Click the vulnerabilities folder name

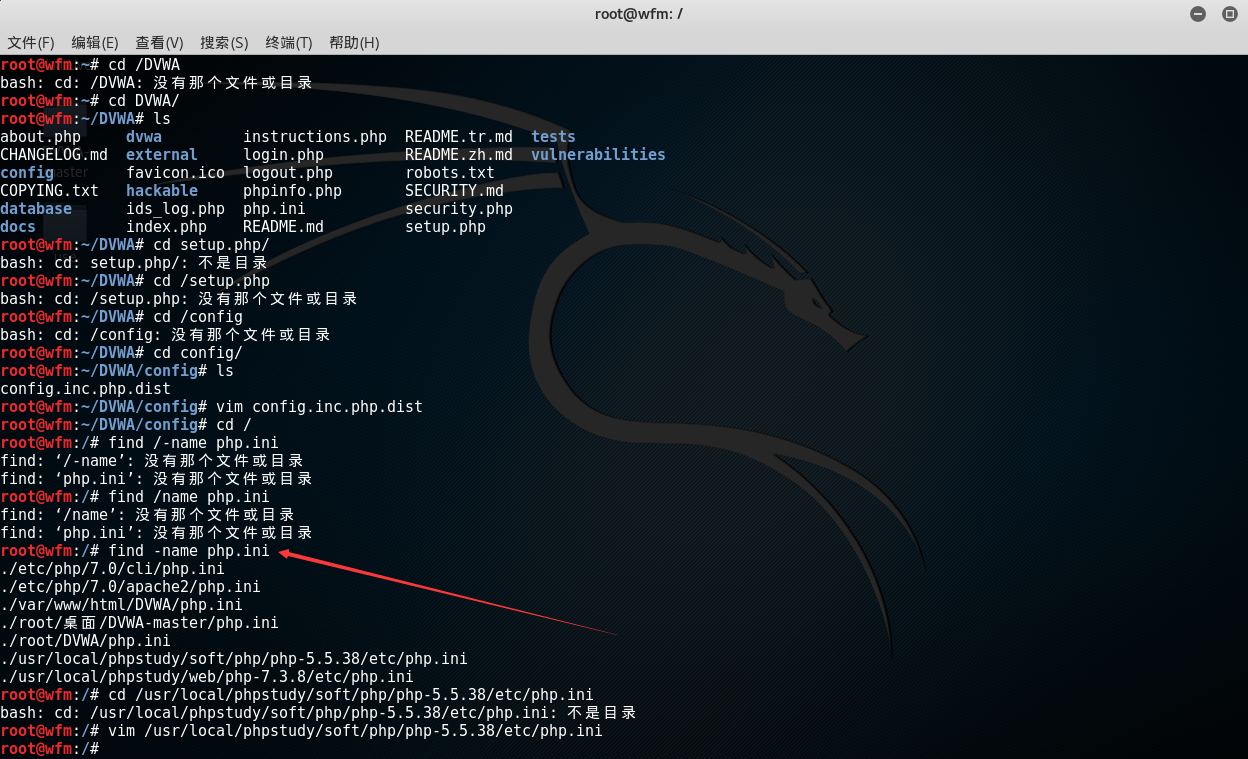(597, 154)
